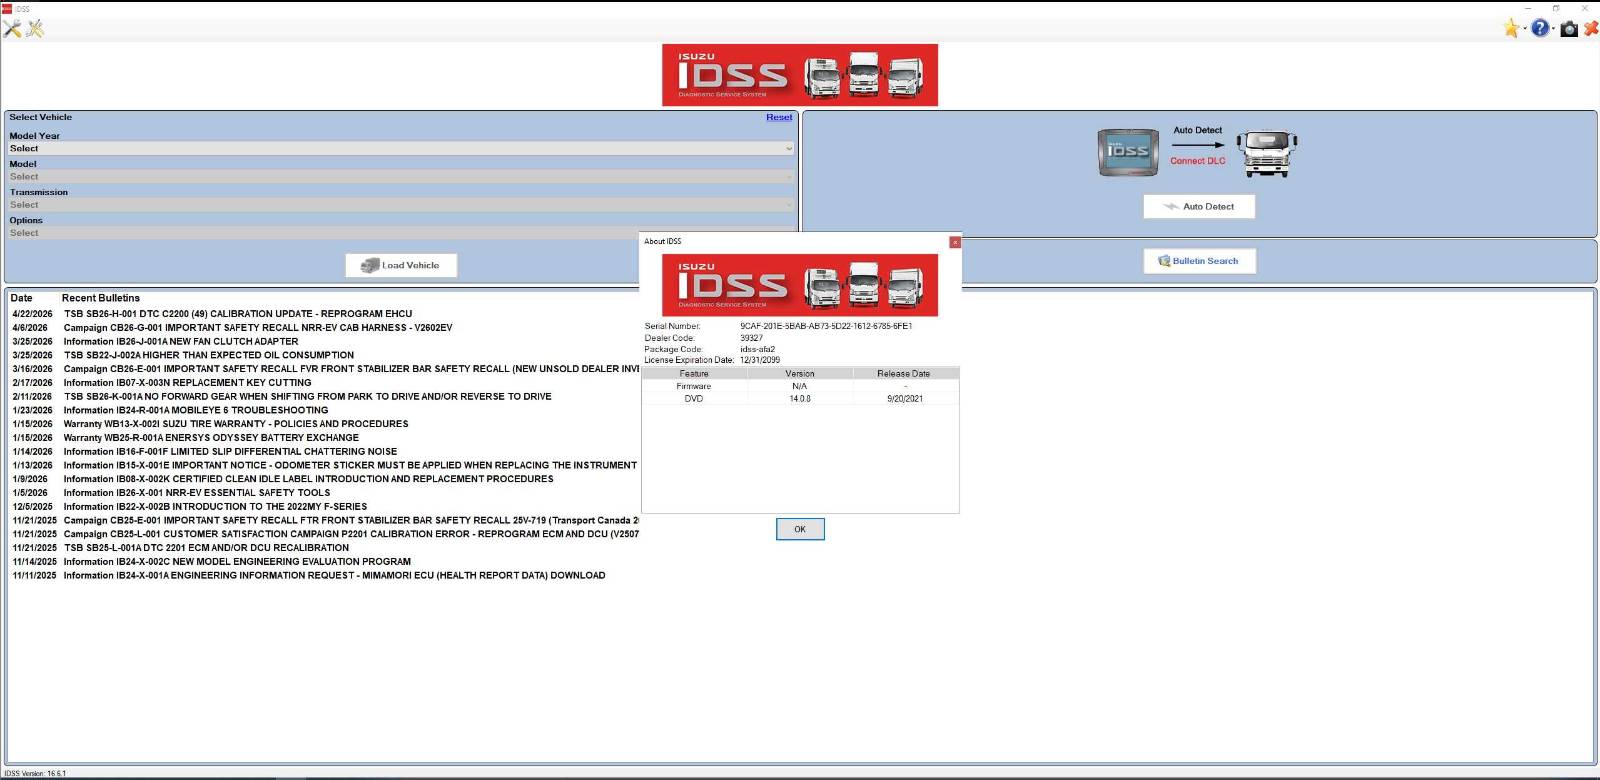Click the Reset link in Select Vehicle
1600x780 pixels.
point(779,117)
